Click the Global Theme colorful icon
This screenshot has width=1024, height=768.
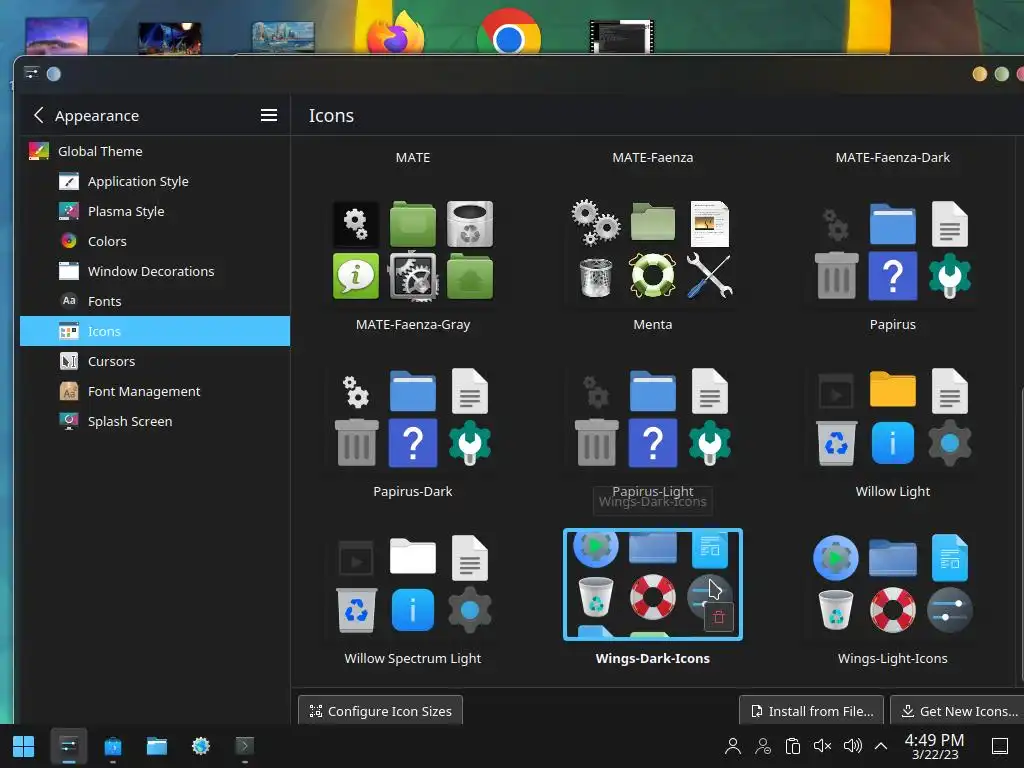tap(39, 151)
